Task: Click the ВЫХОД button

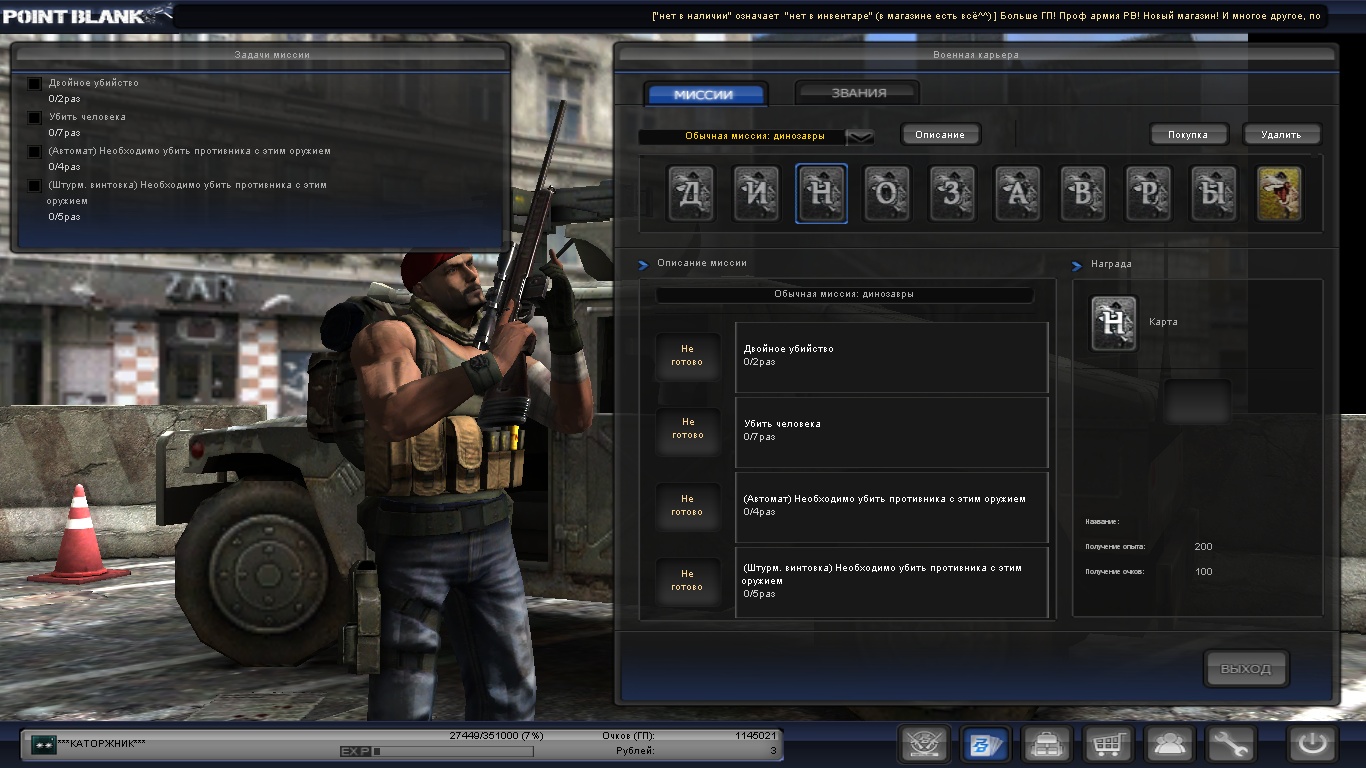Action: (x=1246, y=669)
